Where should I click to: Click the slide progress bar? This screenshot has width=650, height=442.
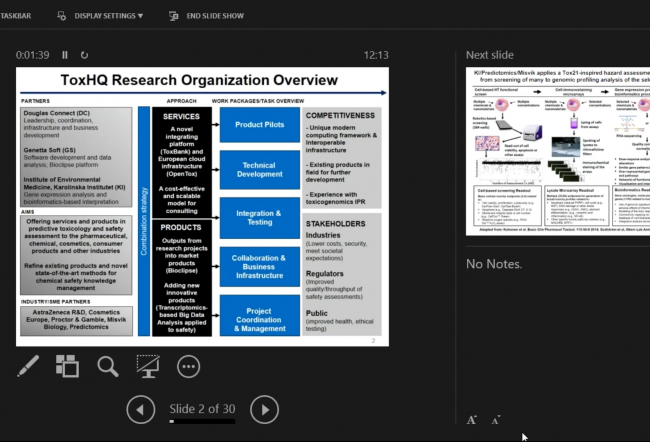pyautogui.click(x=202, y=421)
